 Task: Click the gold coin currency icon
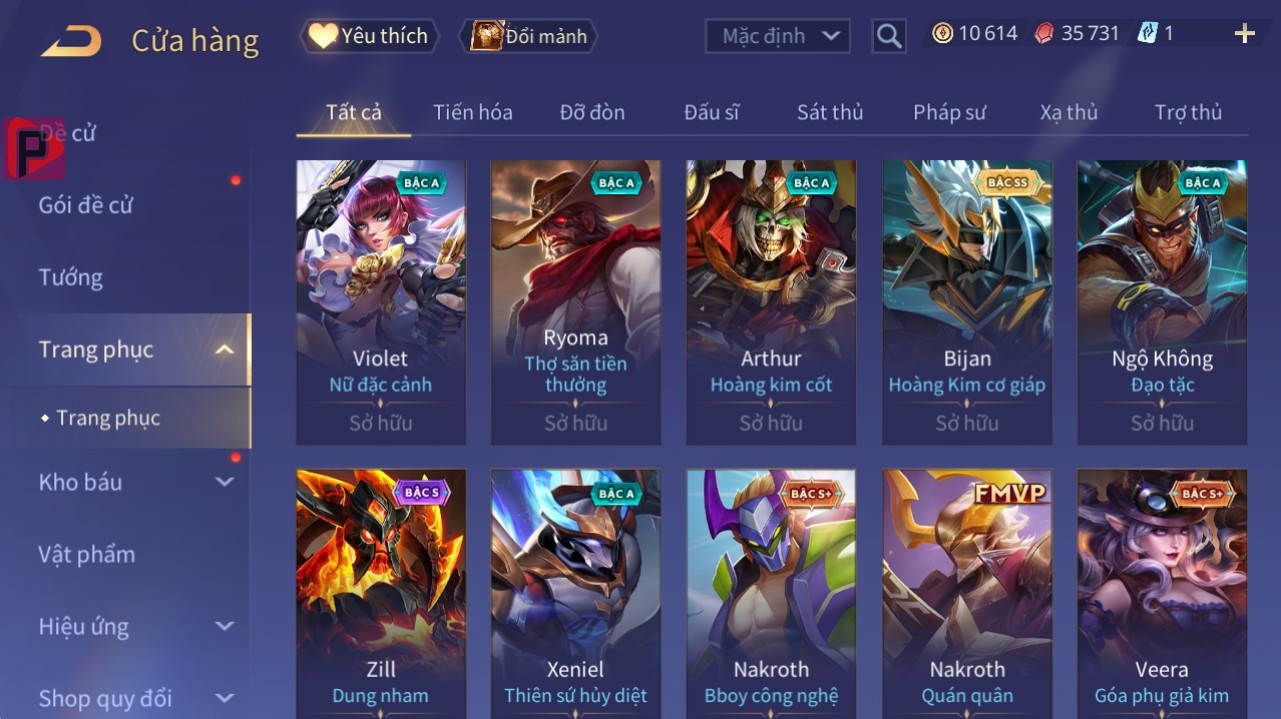pos(942,33)
